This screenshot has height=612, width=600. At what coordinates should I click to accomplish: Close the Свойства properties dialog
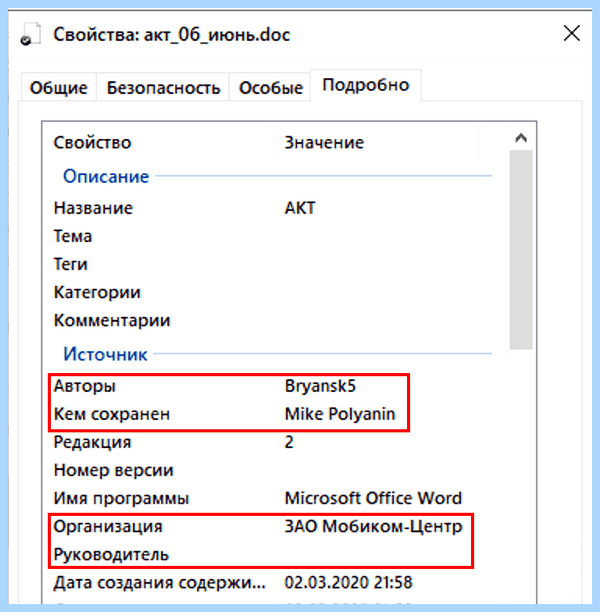point(572,33)
